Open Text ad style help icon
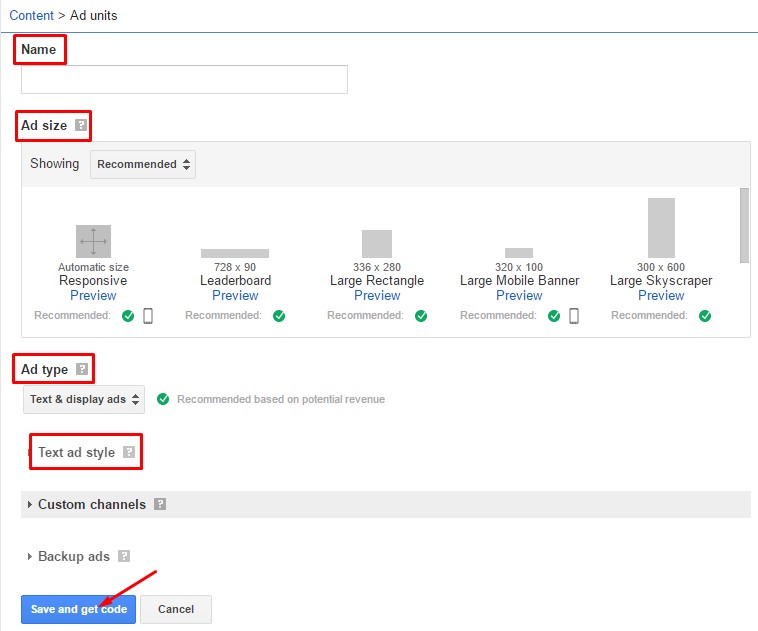This screenshot has width=758, height=631. pos(129,452)
